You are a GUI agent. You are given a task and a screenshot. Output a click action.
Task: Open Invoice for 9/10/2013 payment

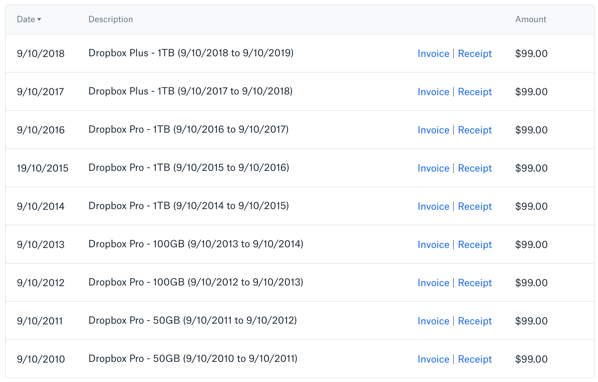click(433, 244)
